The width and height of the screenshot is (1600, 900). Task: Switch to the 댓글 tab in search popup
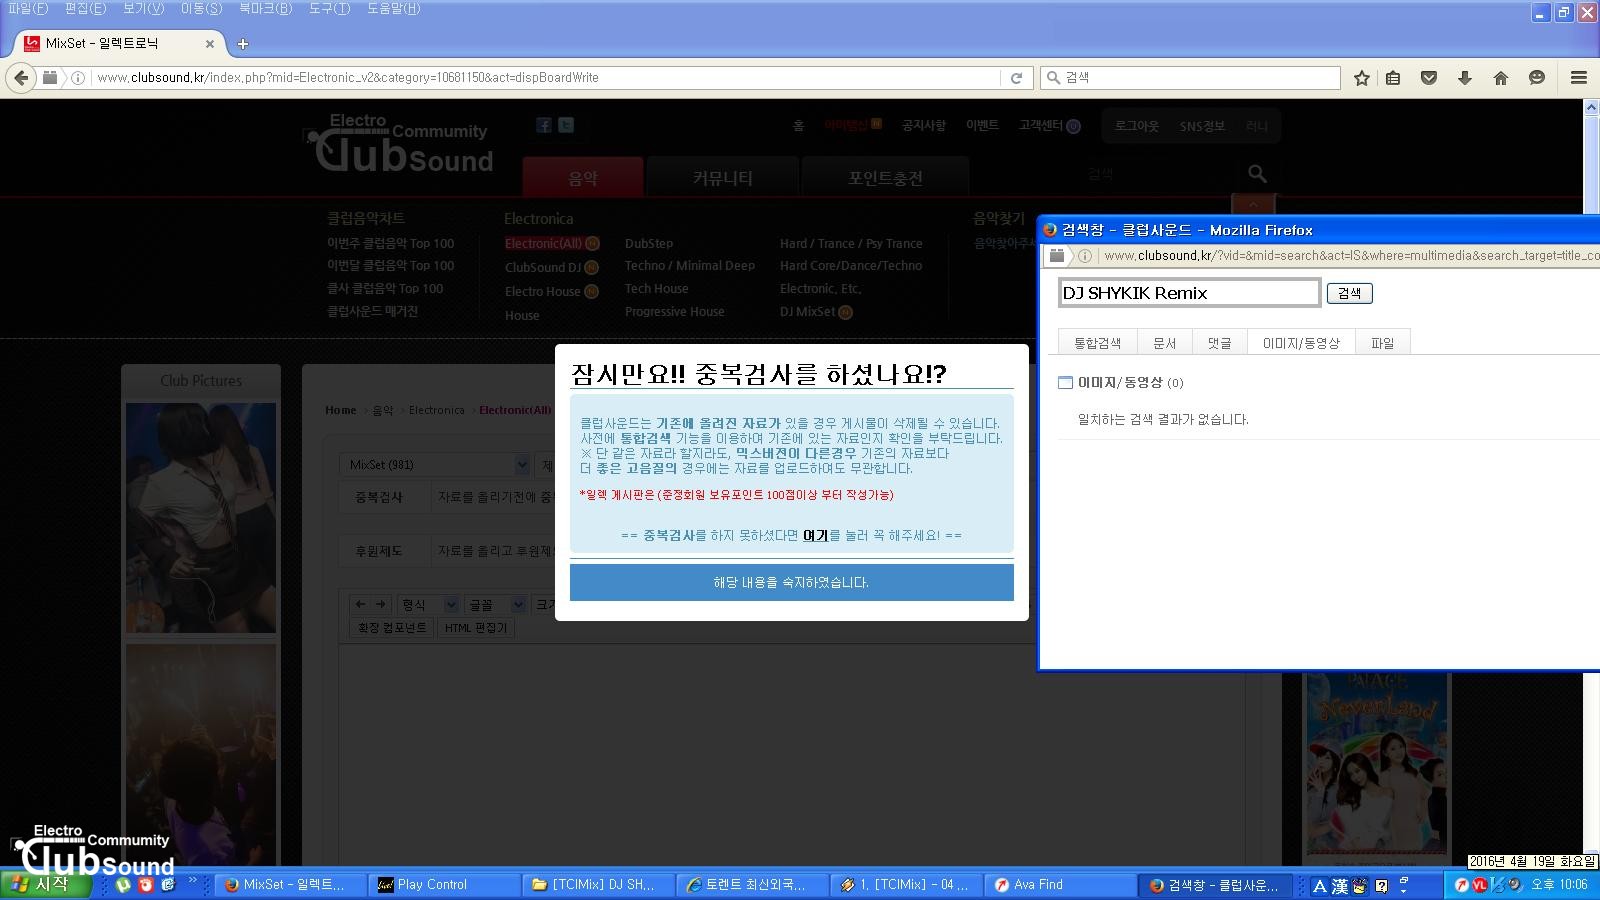pos(1219,343)
